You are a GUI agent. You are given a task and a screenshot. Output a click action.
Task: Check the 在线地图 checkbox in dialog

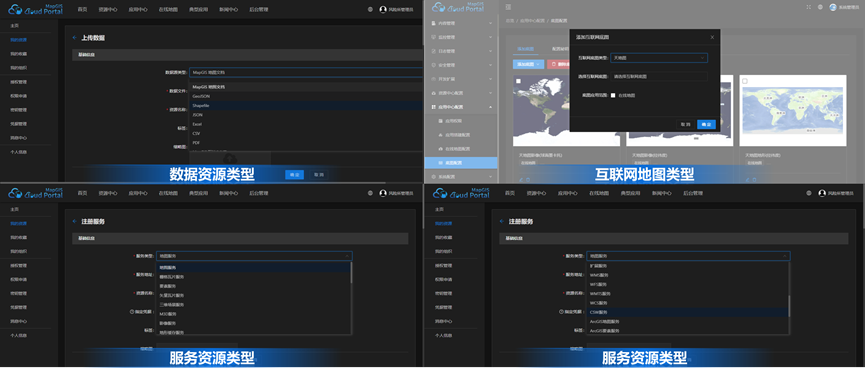[x=613, y=95]
